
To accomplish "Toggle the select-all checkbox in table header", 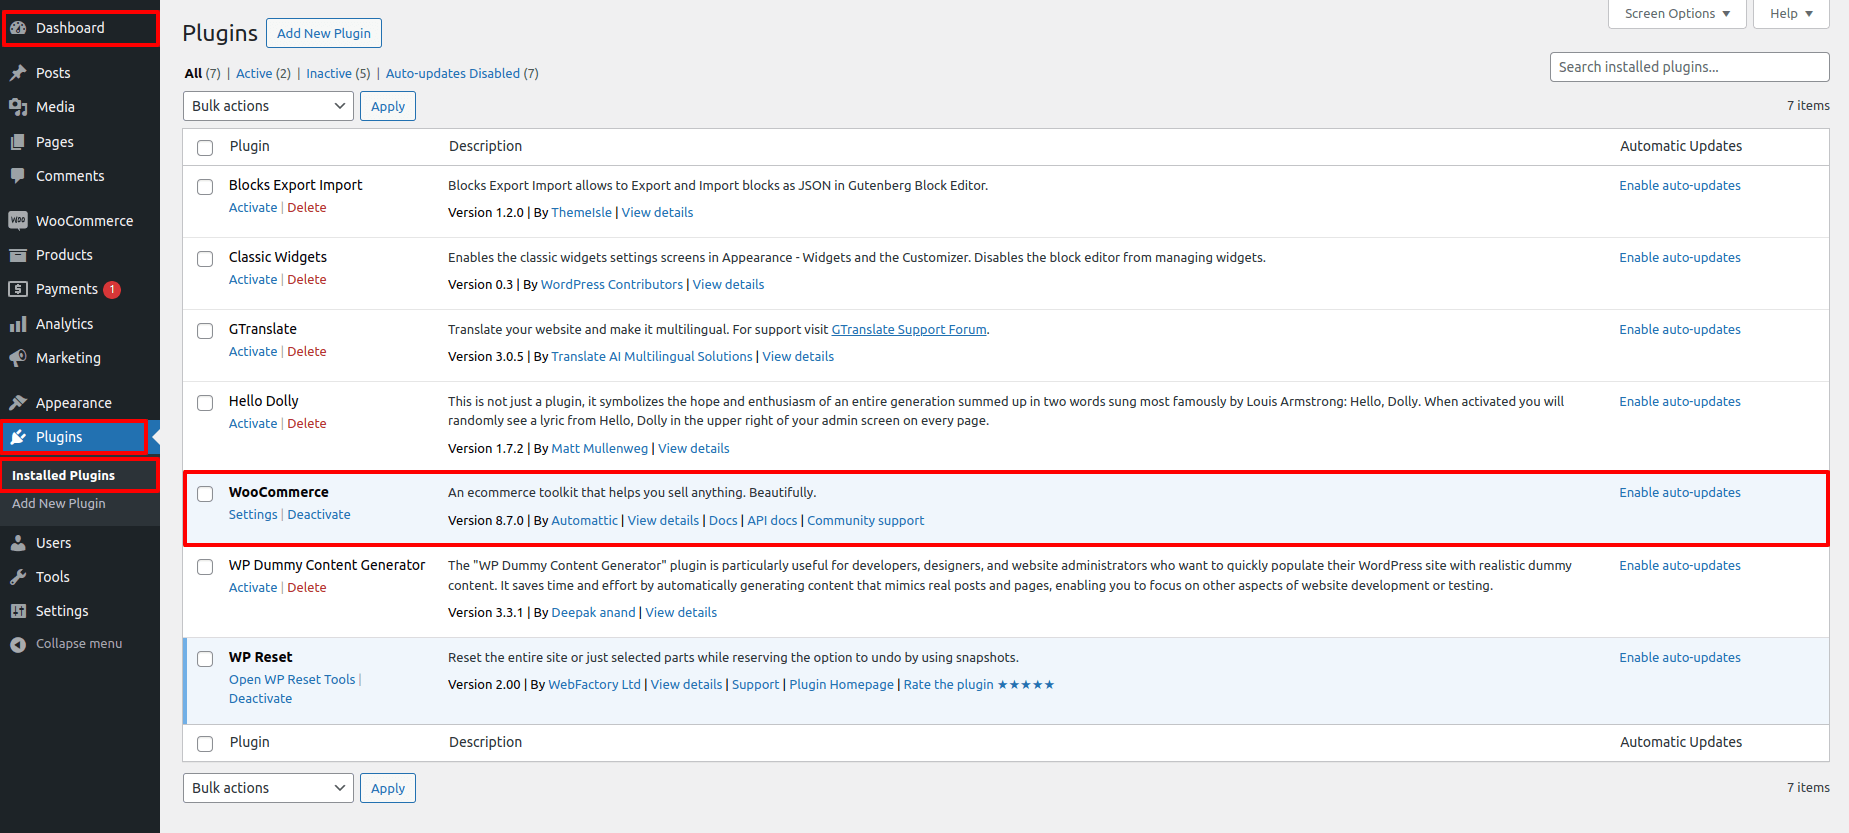I will coord(205,148).
